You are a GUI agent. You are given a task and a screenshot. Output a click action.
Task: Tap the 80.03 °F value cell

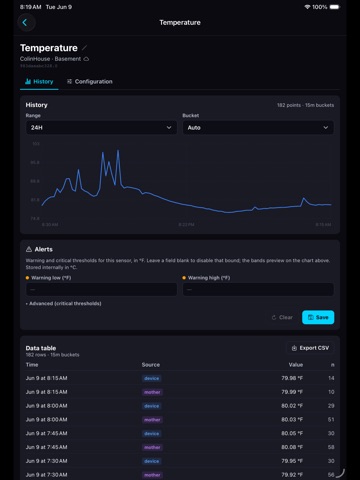(x=292, y=420)
